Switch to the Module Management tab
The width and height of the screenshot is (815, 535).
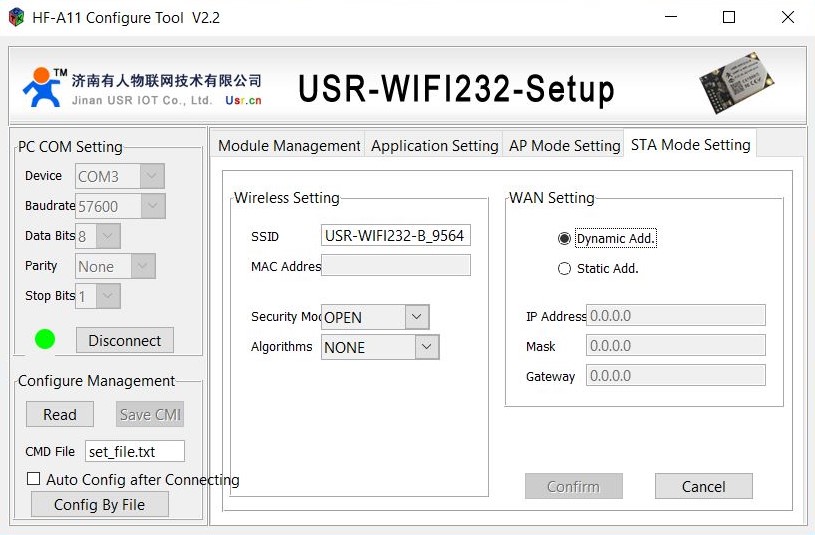click(288, 146)
